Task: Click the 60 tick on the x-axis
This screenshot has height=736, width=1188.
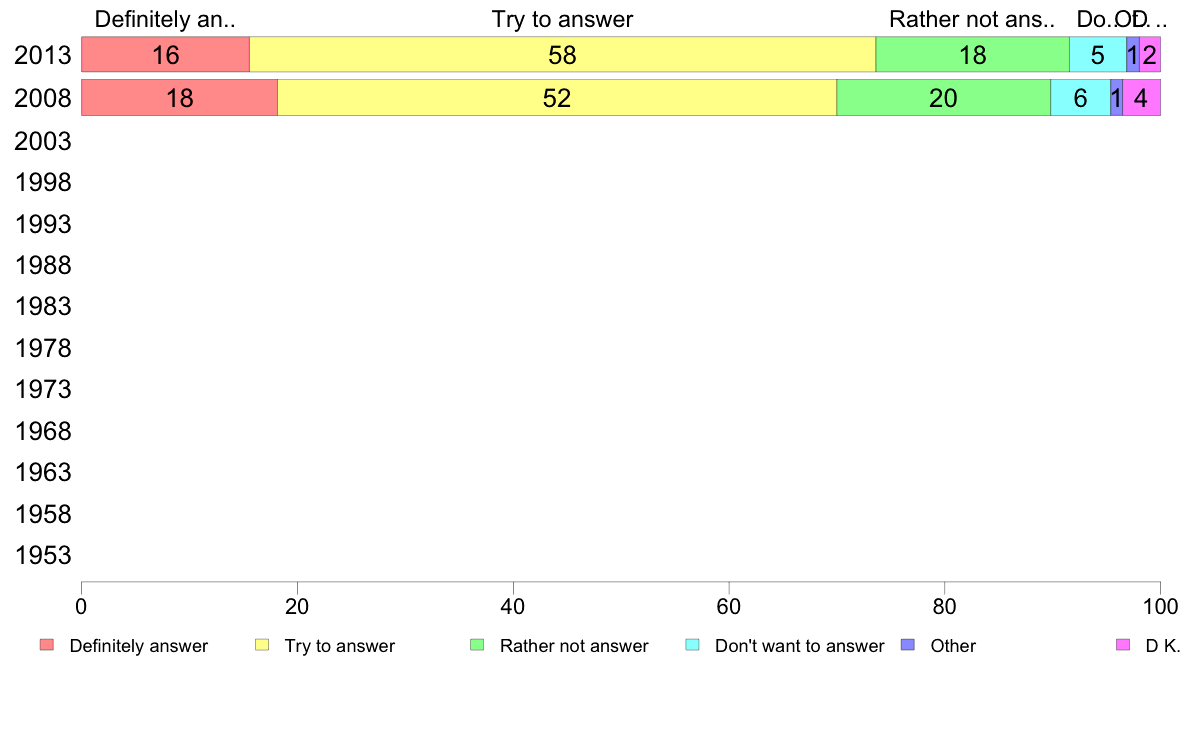Action: pyautogui.click(x=729, y=606)
